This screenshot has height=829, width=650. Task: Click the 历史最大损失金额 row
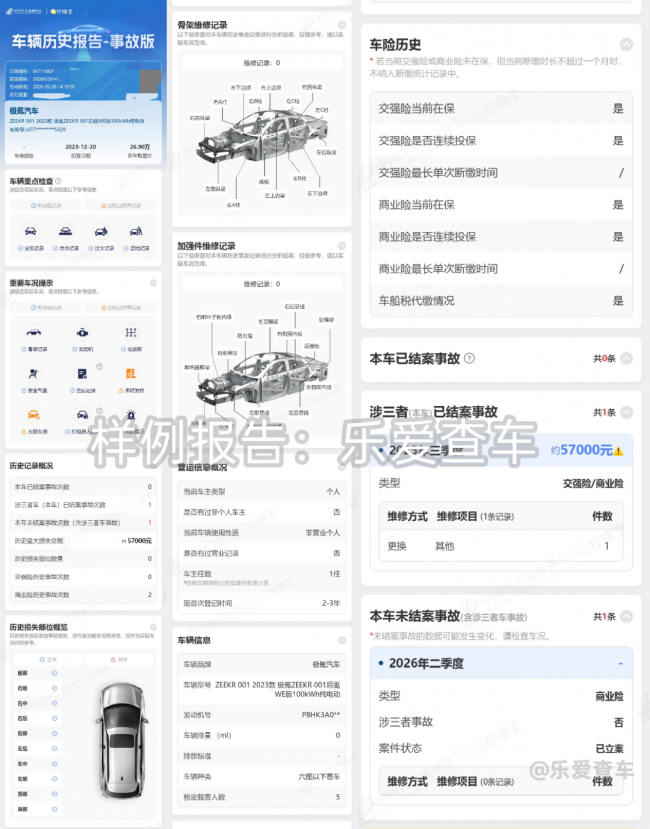point(83,541)
